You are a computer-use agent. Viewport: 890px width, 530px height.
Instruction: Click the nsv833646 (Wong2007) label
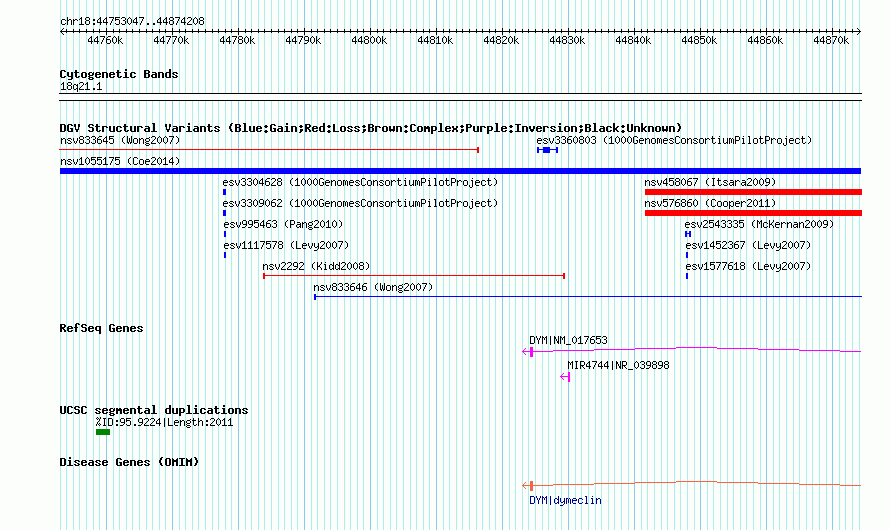(373, 287)
